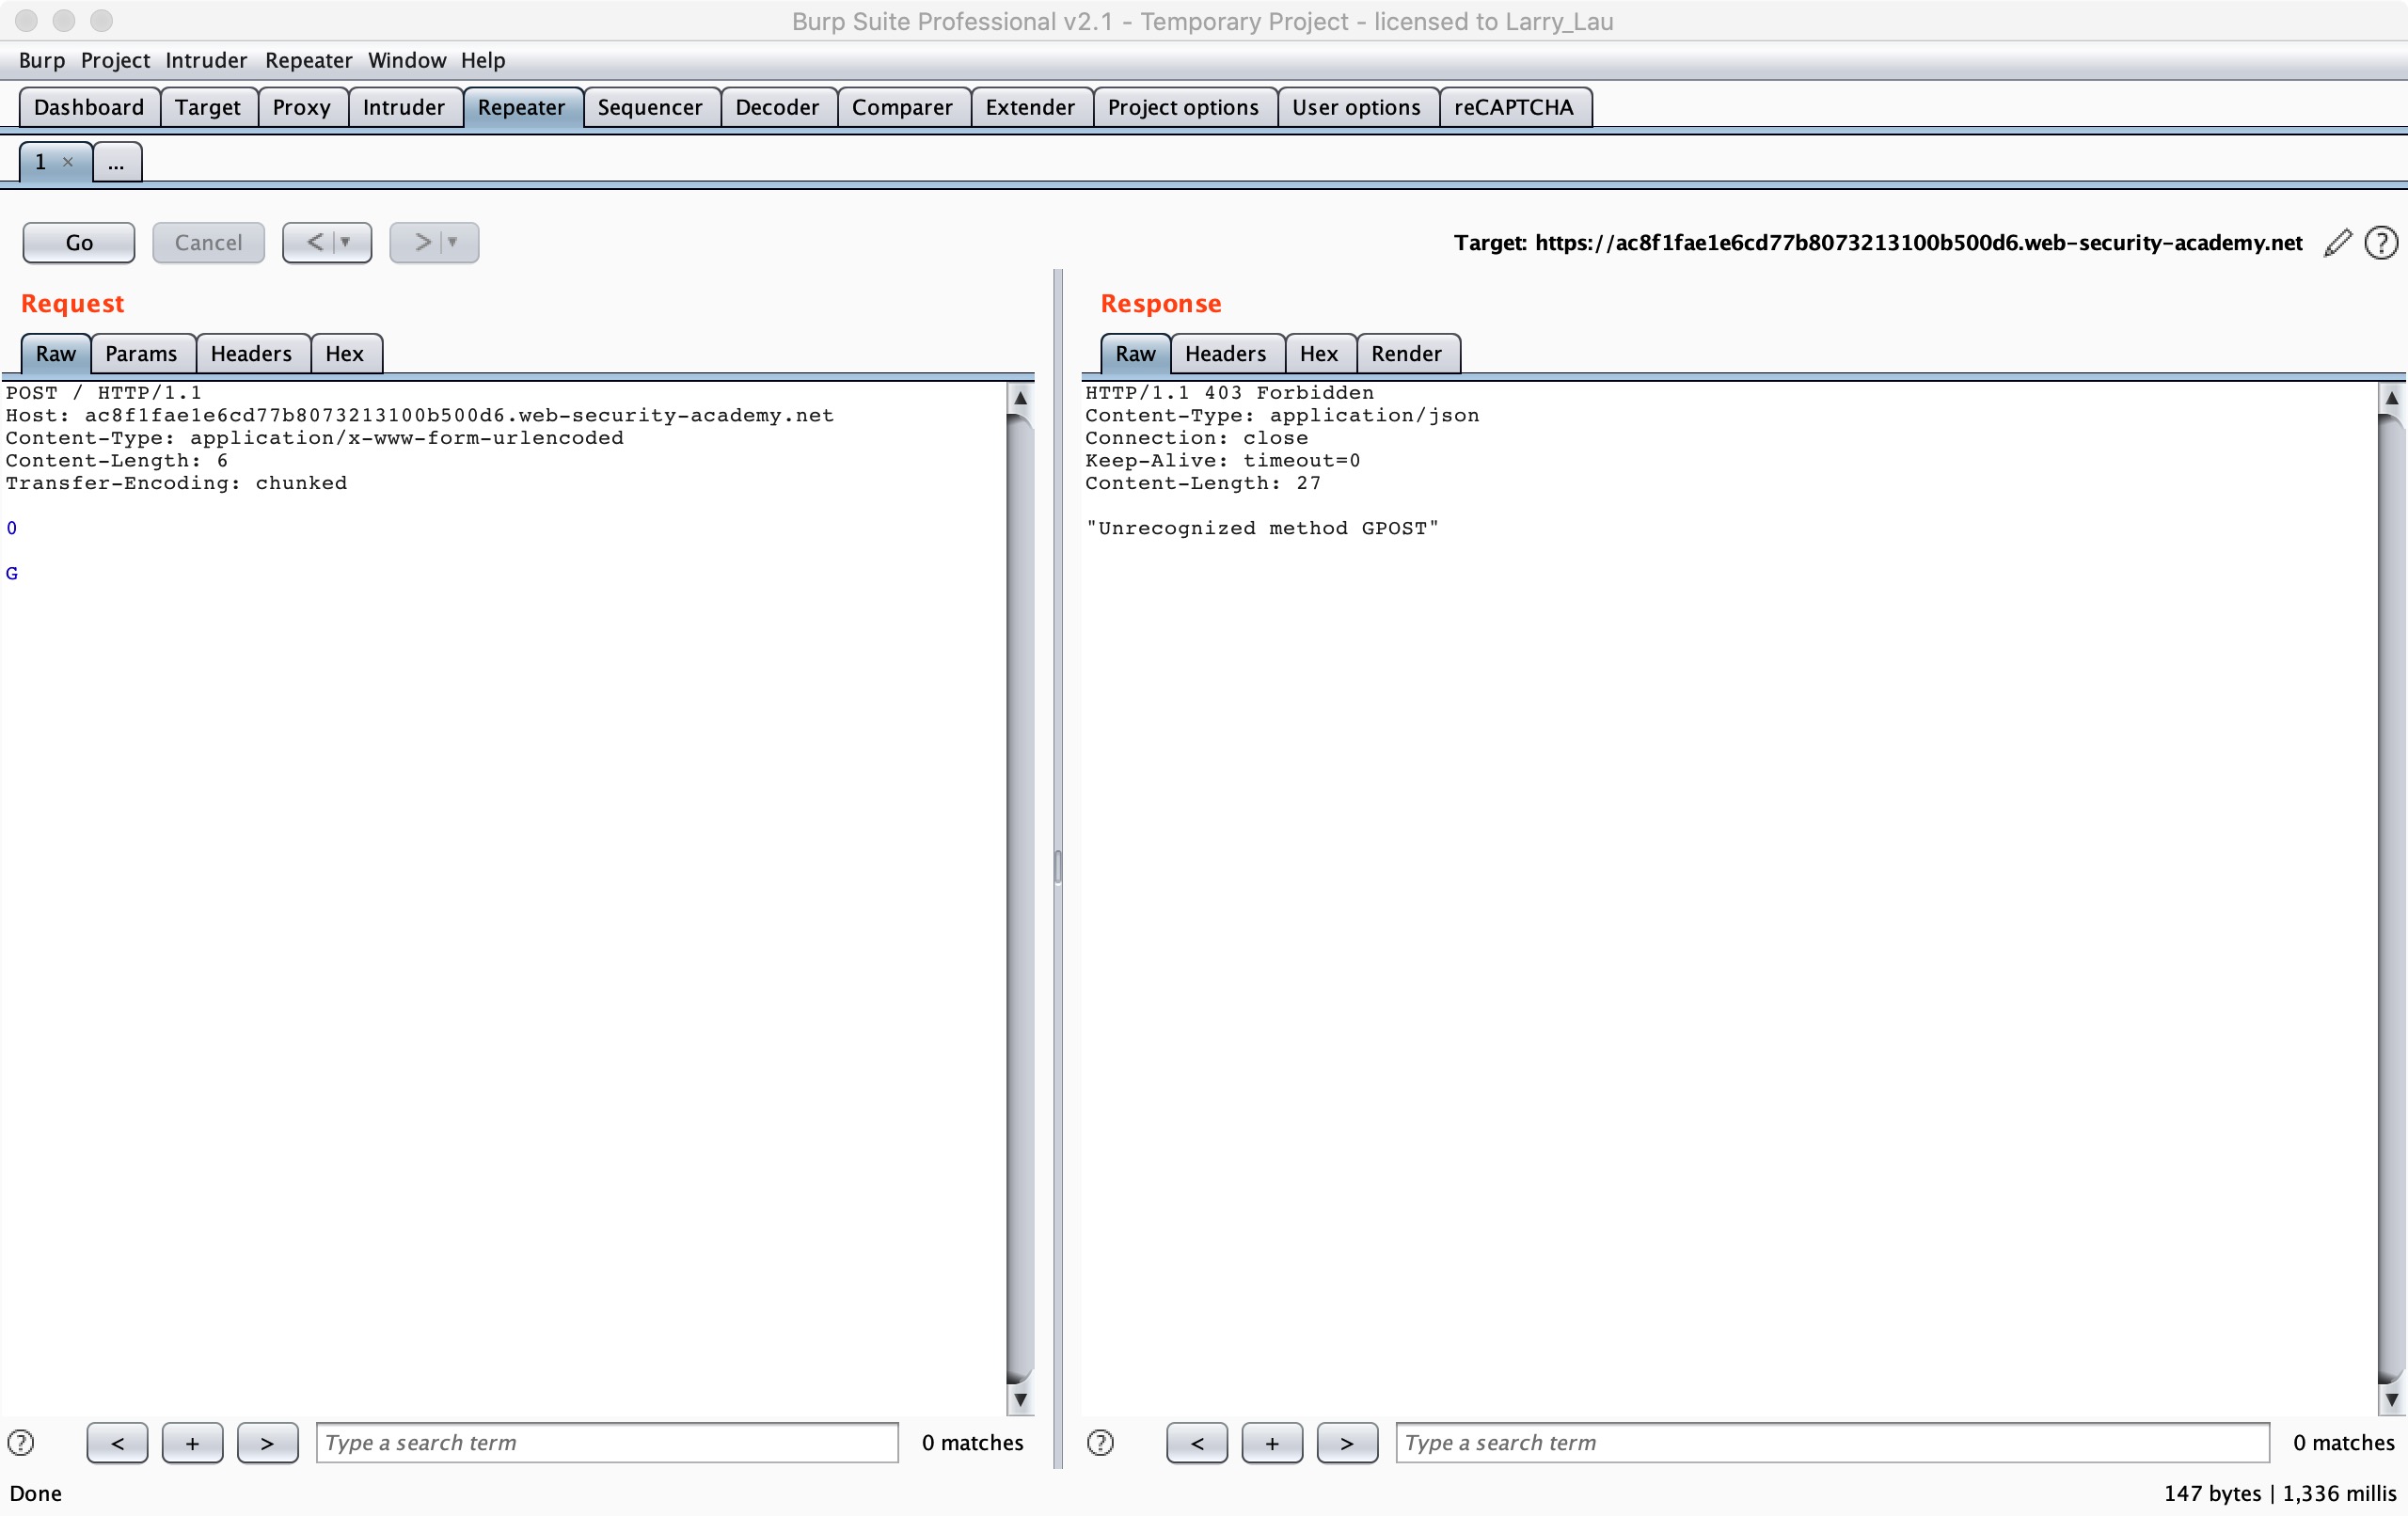
Task: Show response Hex view
Action: (x=1319, y=353)
